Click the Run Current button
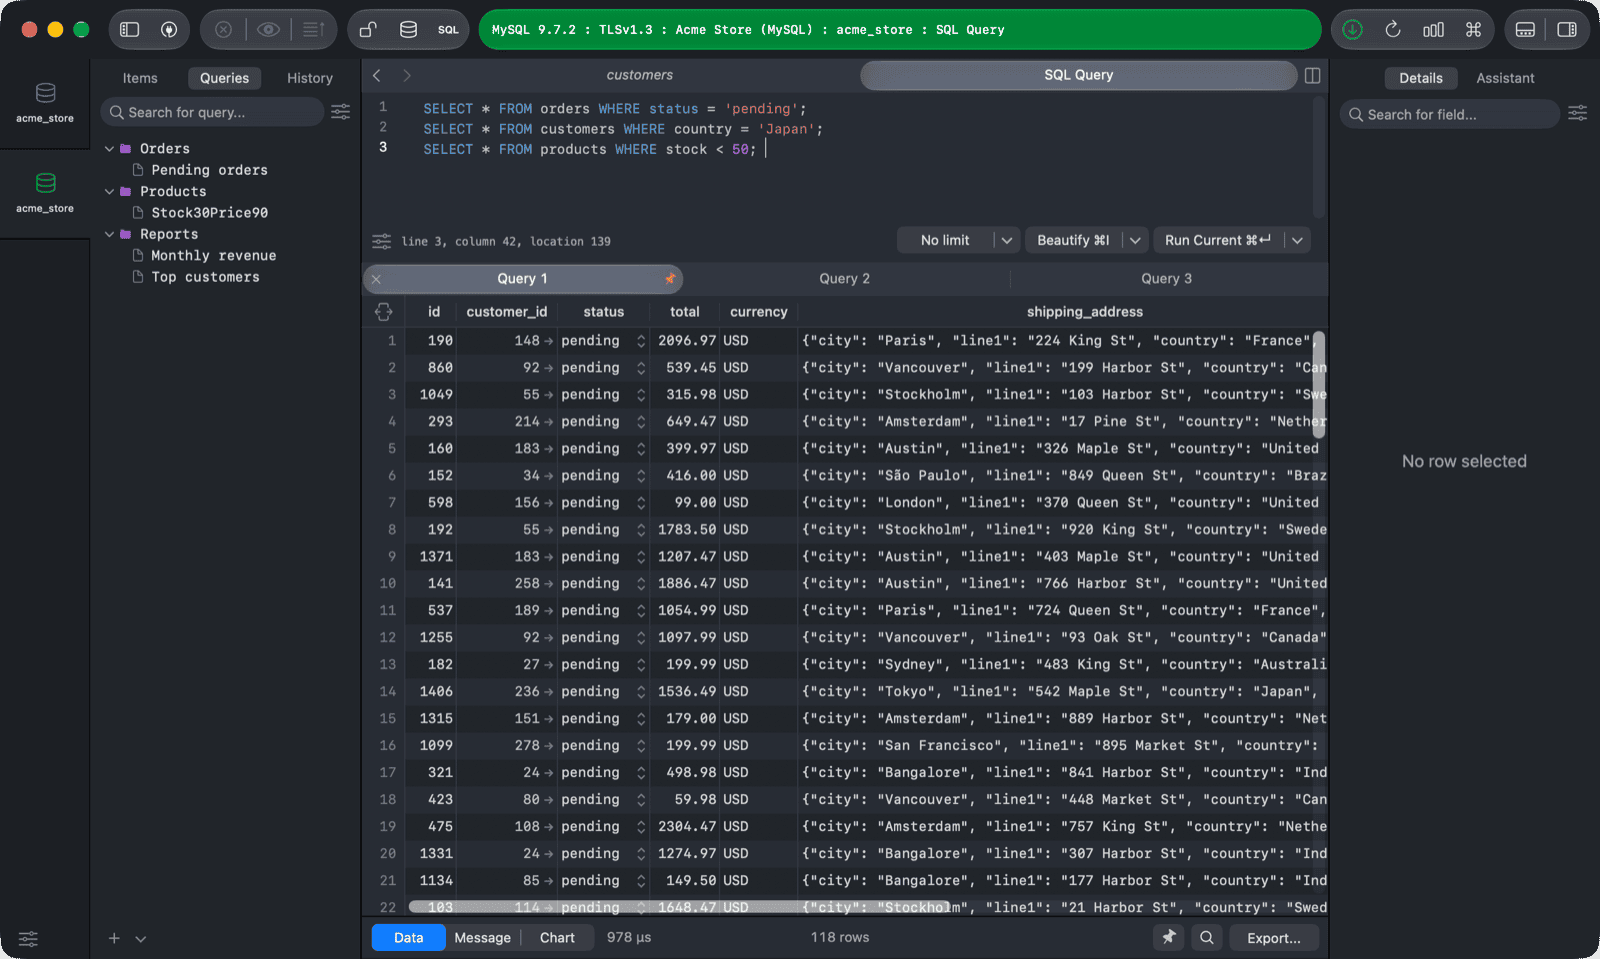This screenshot has height=959, width=1600. [1218, 240]
